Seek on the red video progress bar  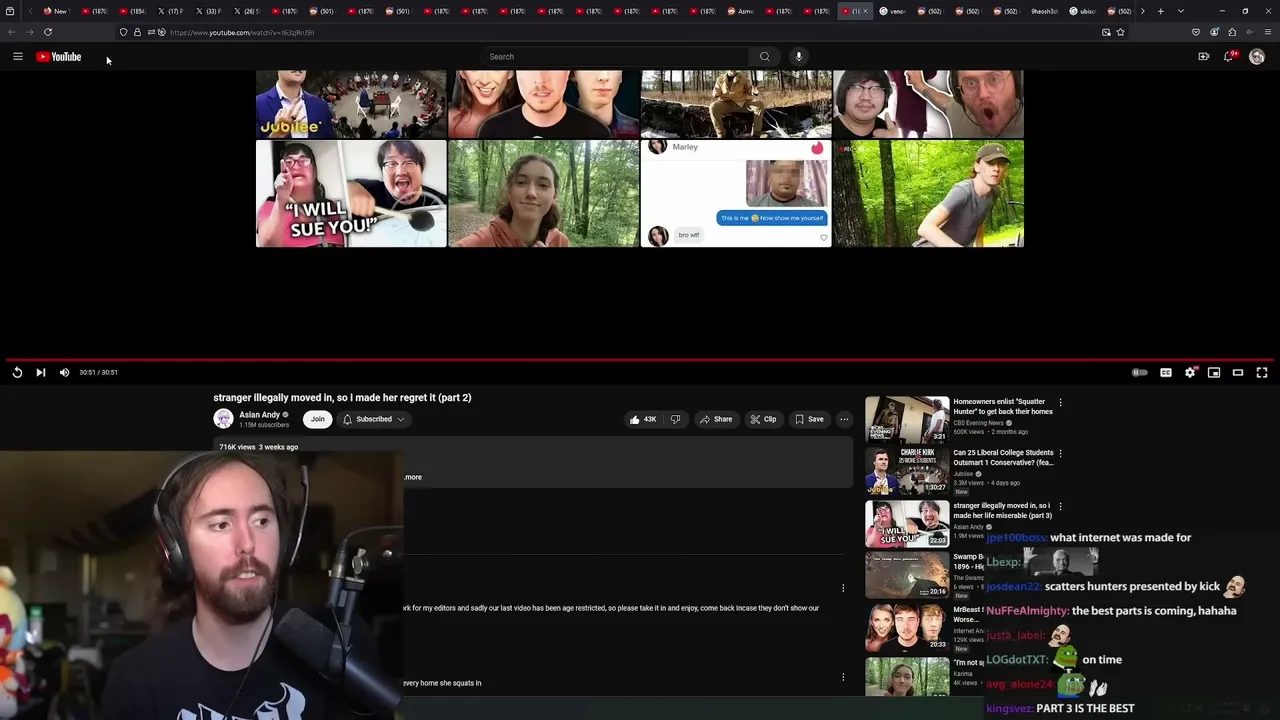[640, 359]
